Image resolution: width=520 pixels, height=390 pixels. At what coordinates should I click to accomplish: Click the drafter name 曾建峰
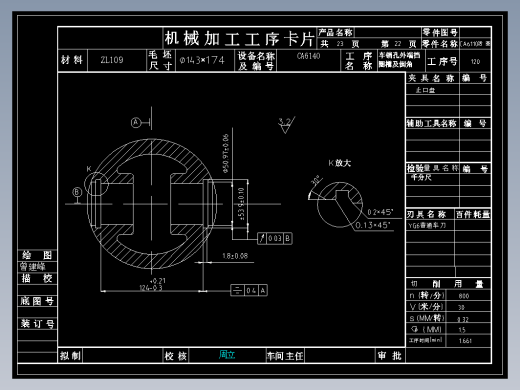[x=32, y=267]
